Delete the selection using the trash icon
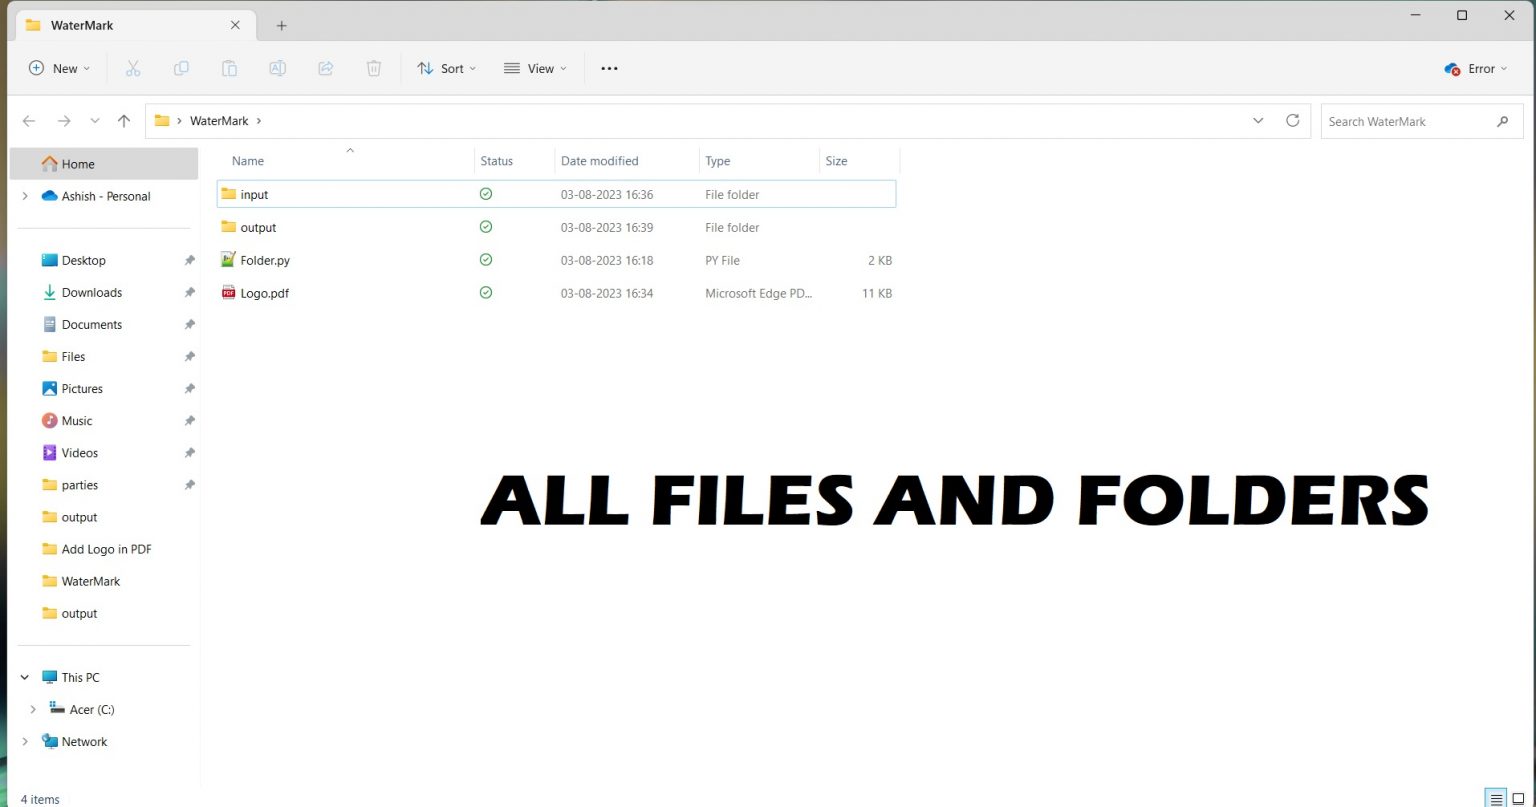This screenshot has height=807, width=1536. (373, 68)
